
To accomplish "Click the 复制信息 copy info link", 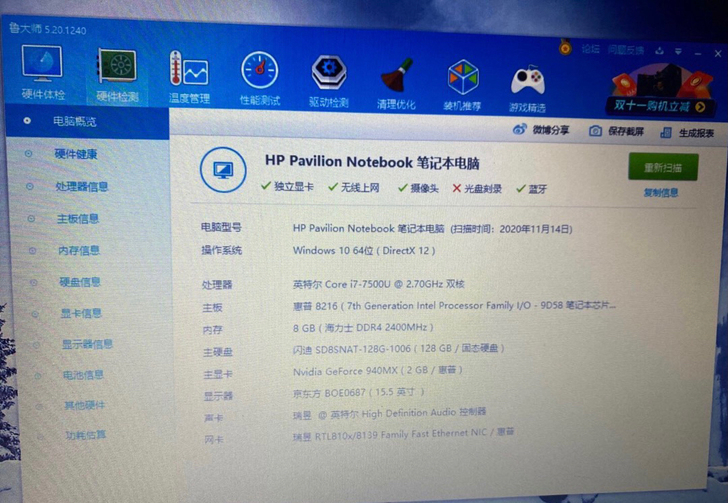I will click(x=661, y=192).
